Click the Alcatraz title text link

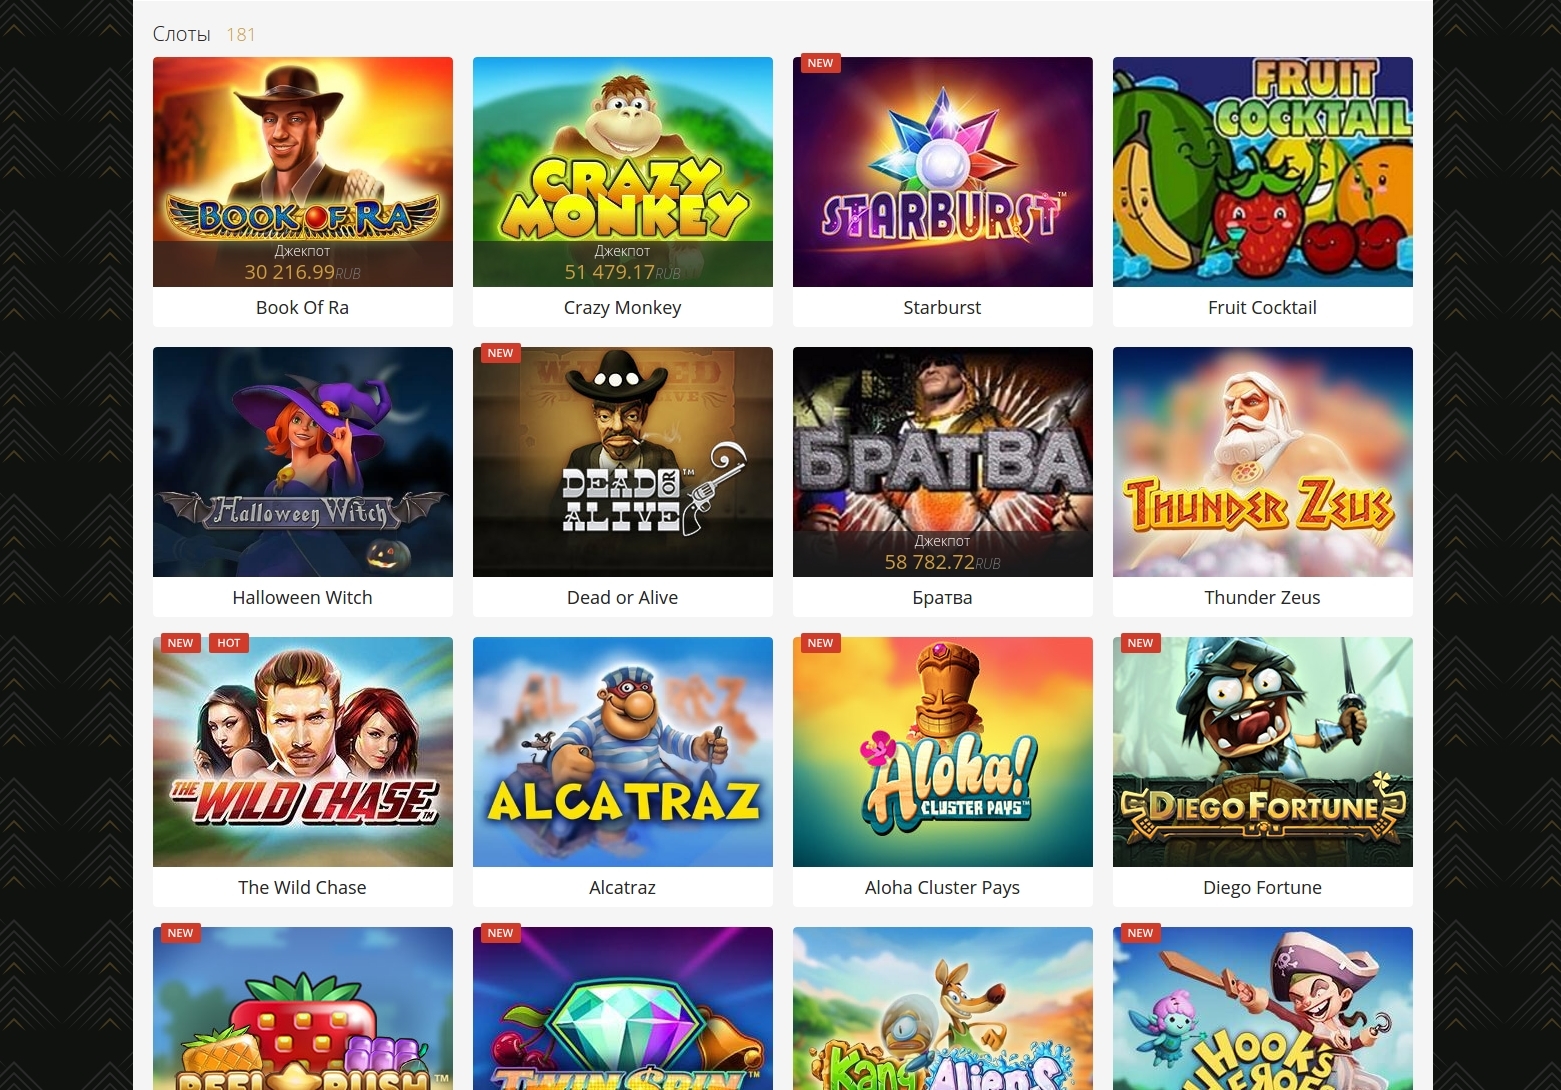coord(622,888)
